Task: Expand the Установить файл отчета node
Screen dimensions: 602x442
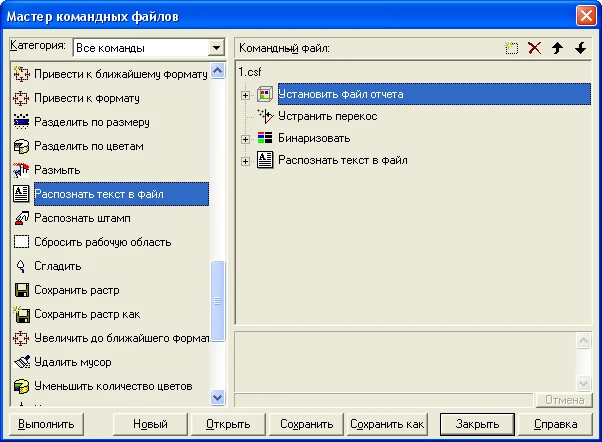Action: click(x=245, y=95)
